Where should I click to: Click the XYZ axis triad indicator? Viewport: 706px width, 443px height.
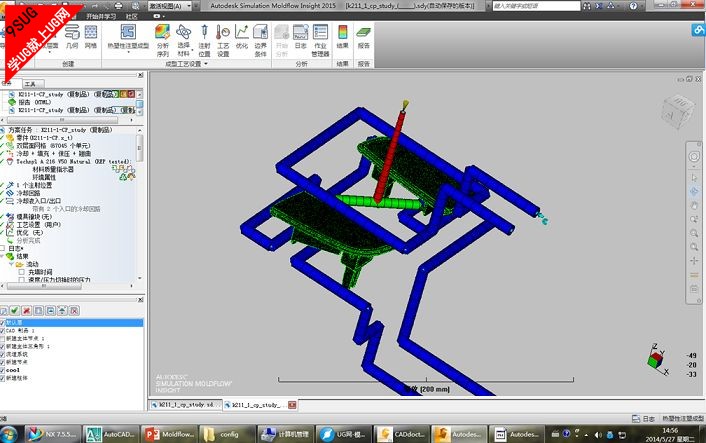click(x=657, y=360)
